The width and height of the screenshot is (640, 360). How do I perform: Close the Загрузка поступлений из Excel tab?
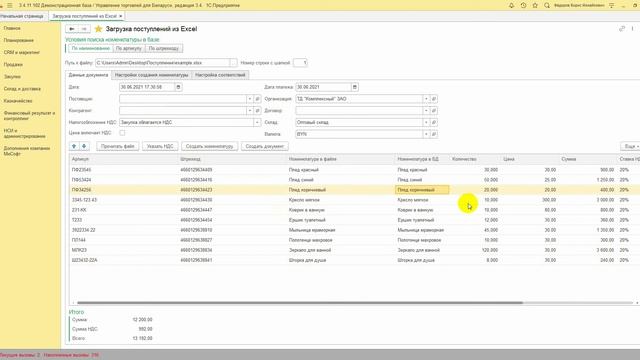coord(120,16)
